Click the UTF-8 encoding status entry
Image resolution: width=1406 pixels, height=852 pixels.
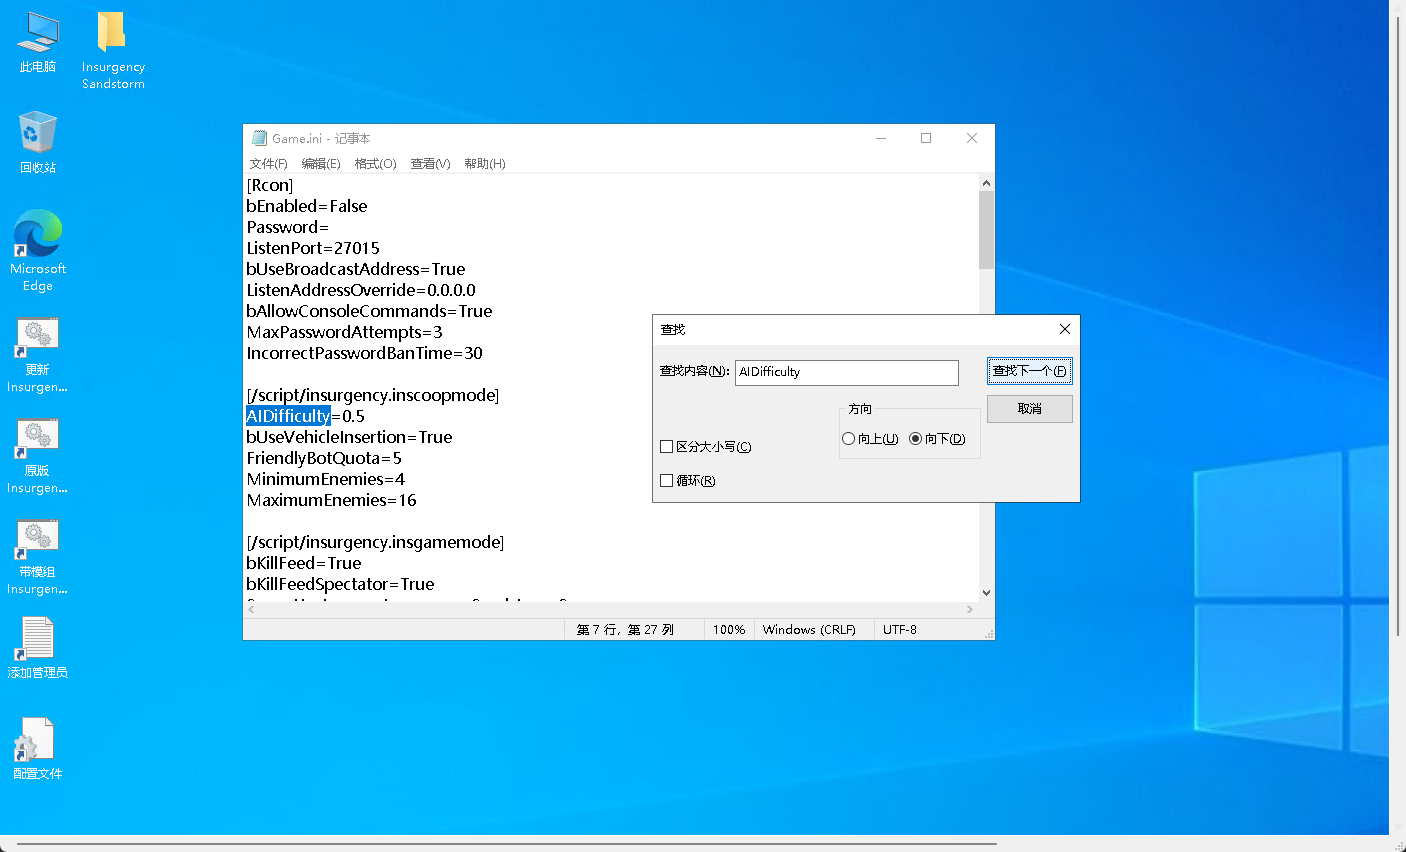tap(900, 630)
